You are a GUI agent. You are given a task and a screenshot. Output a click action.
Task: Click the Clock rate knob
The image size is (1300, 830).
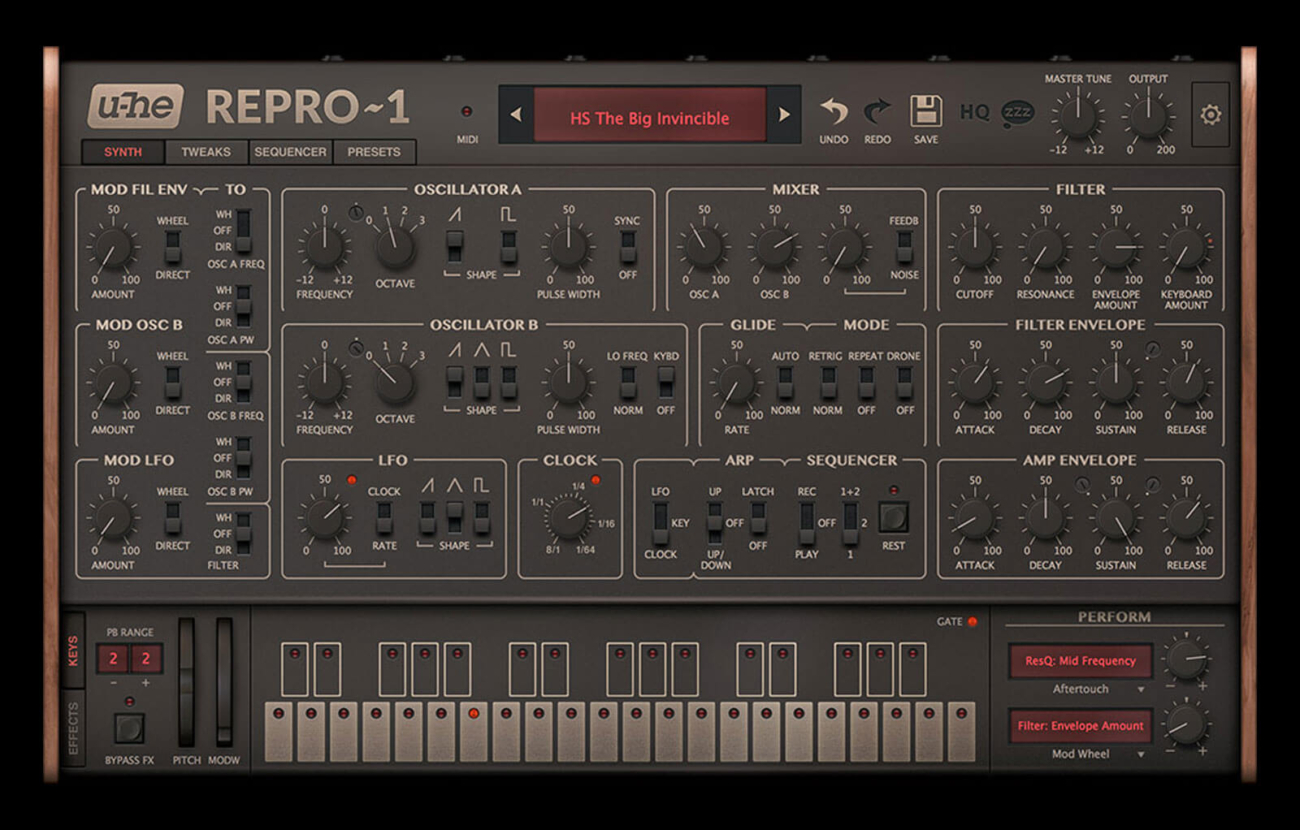point(569,517)
